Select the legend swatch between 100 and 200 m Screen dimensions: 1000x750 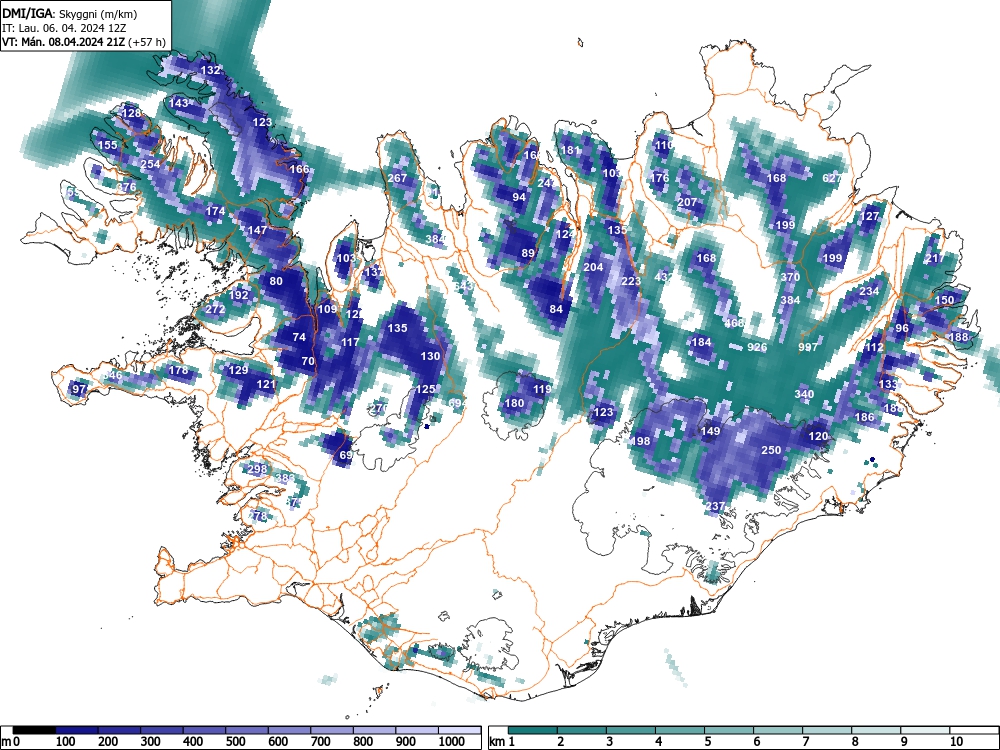coord(77,730)
